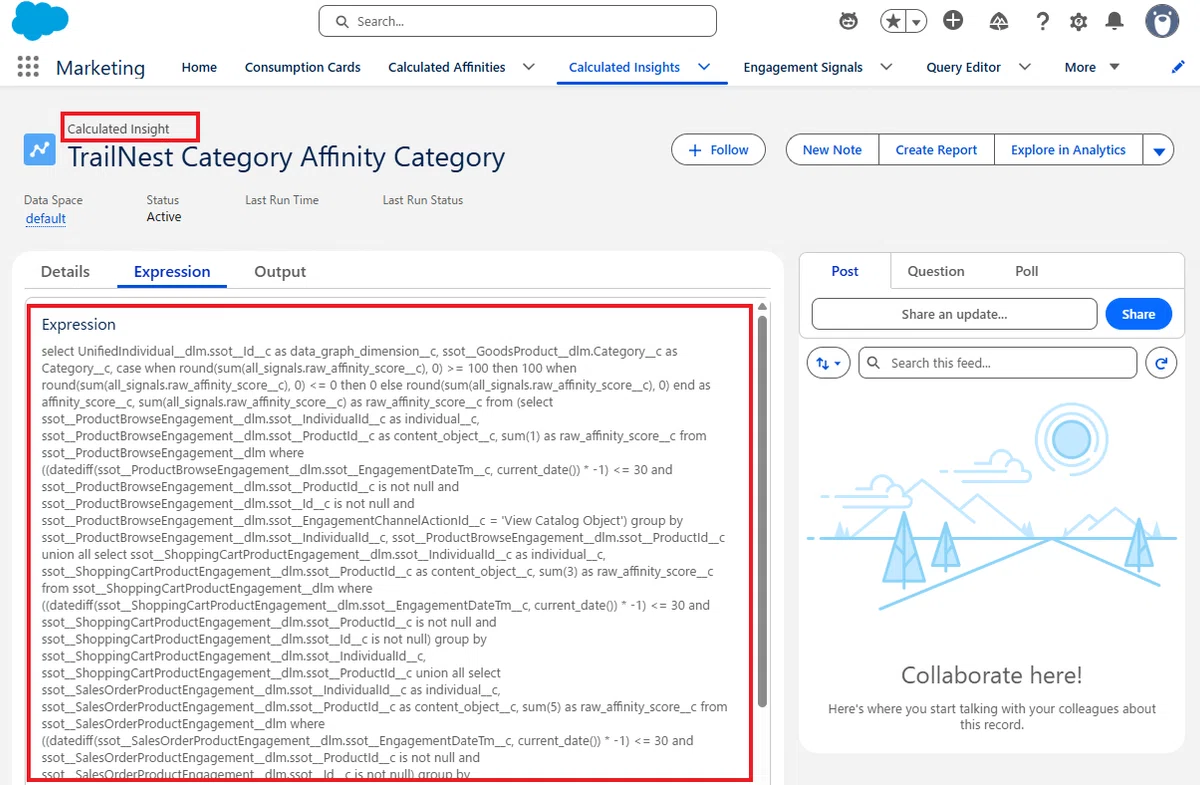Open the Help question mark icon
The height and width of the screenshot is (785, 1200).
pyautogui.click(x=1042, y=21)
